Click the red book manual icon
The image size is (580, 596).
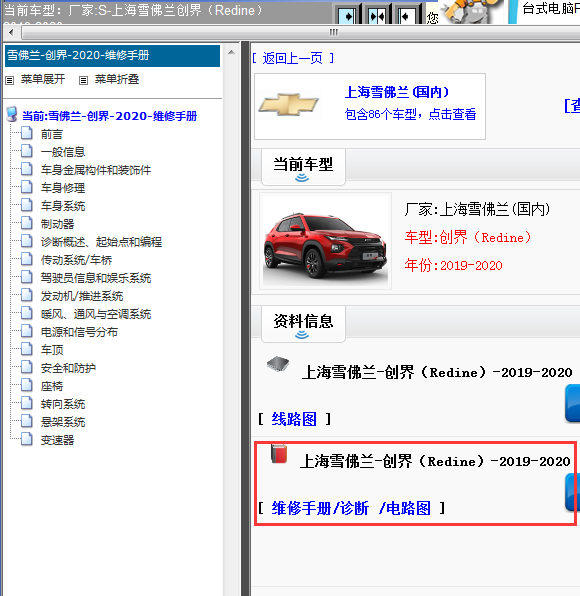click(279, 454)
